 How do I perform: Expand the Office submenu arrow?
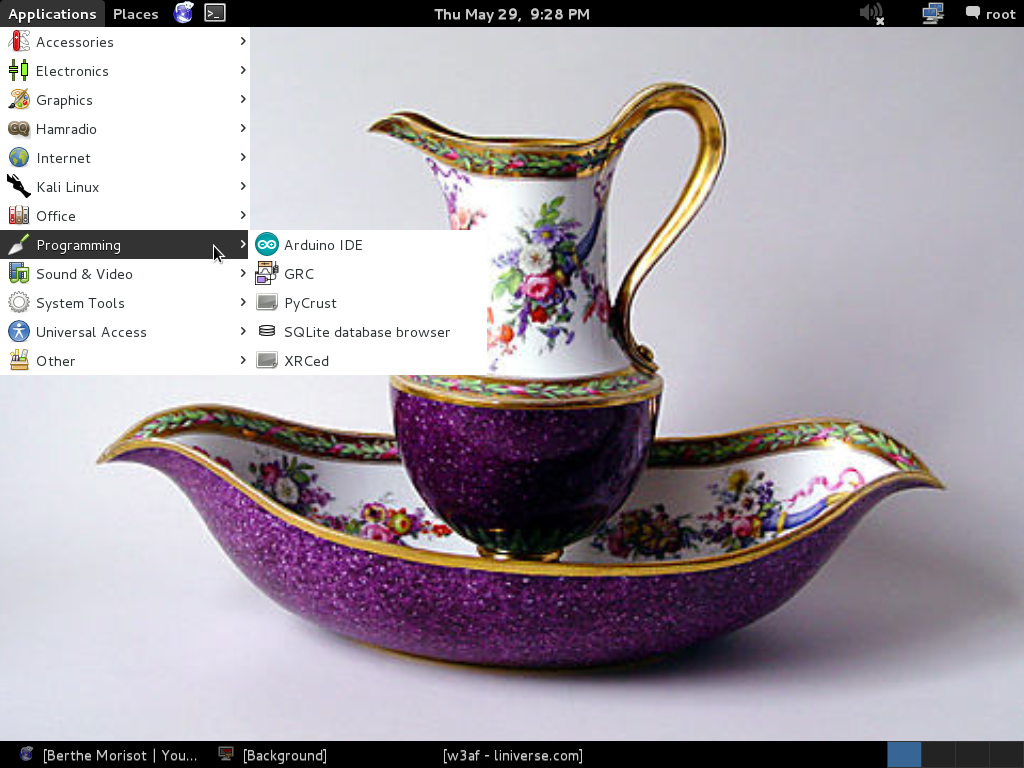point(242,215)
